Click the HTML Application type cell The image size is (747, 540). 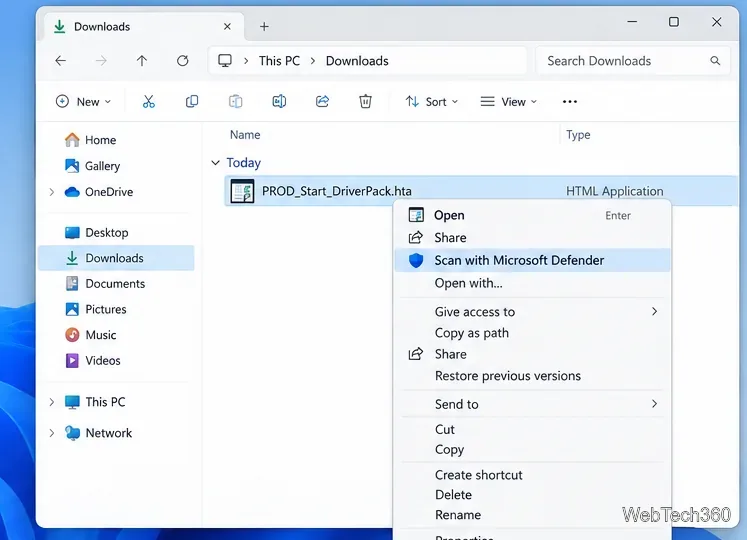coord(615,191)
